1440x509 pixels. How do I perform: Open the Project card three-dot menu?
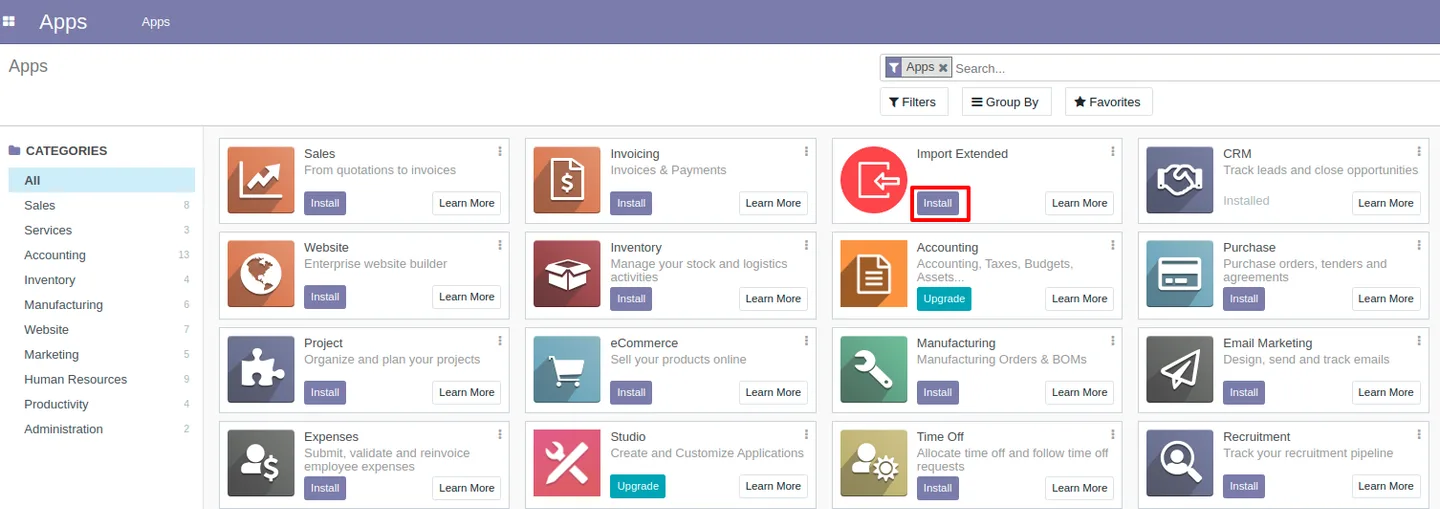point(500,340)
